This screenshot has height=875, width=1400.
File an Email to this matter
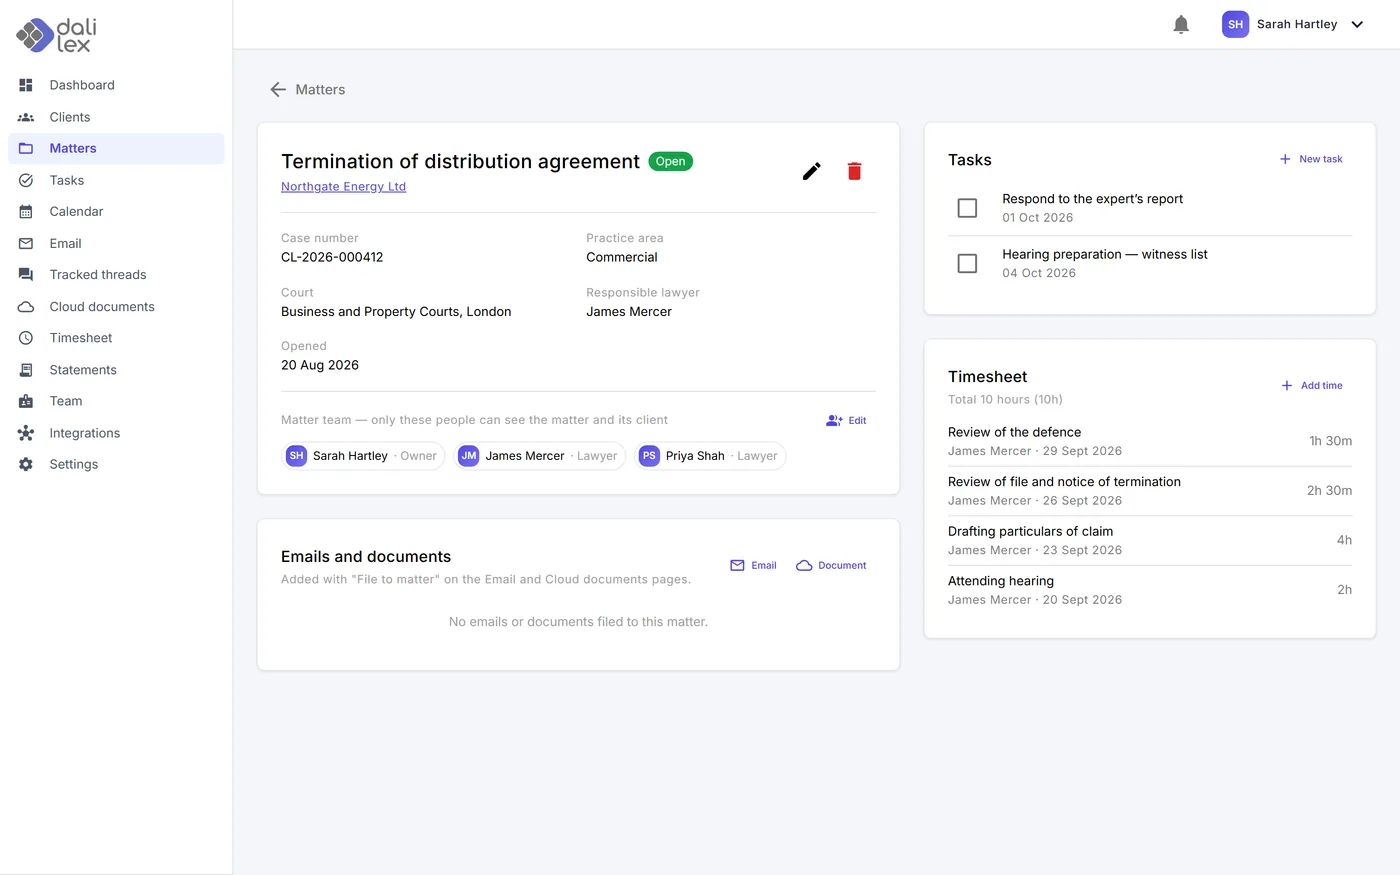click(x=754, y=565)
